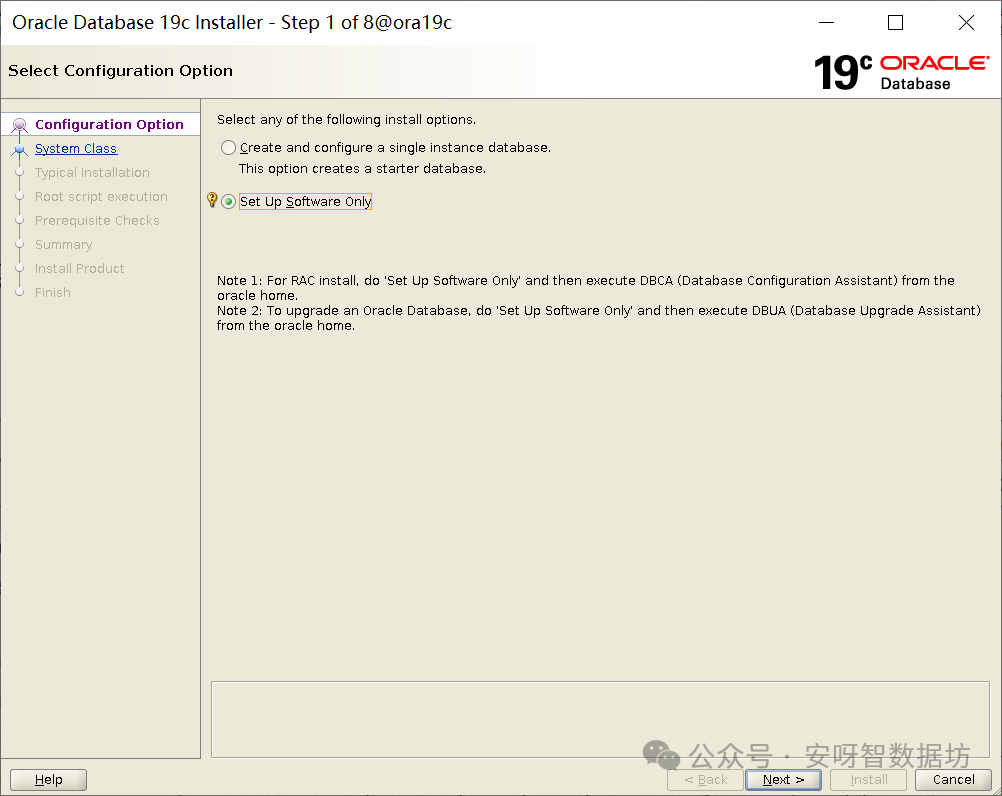
Task: Open the System Class step link
Action: pos(75,148)
